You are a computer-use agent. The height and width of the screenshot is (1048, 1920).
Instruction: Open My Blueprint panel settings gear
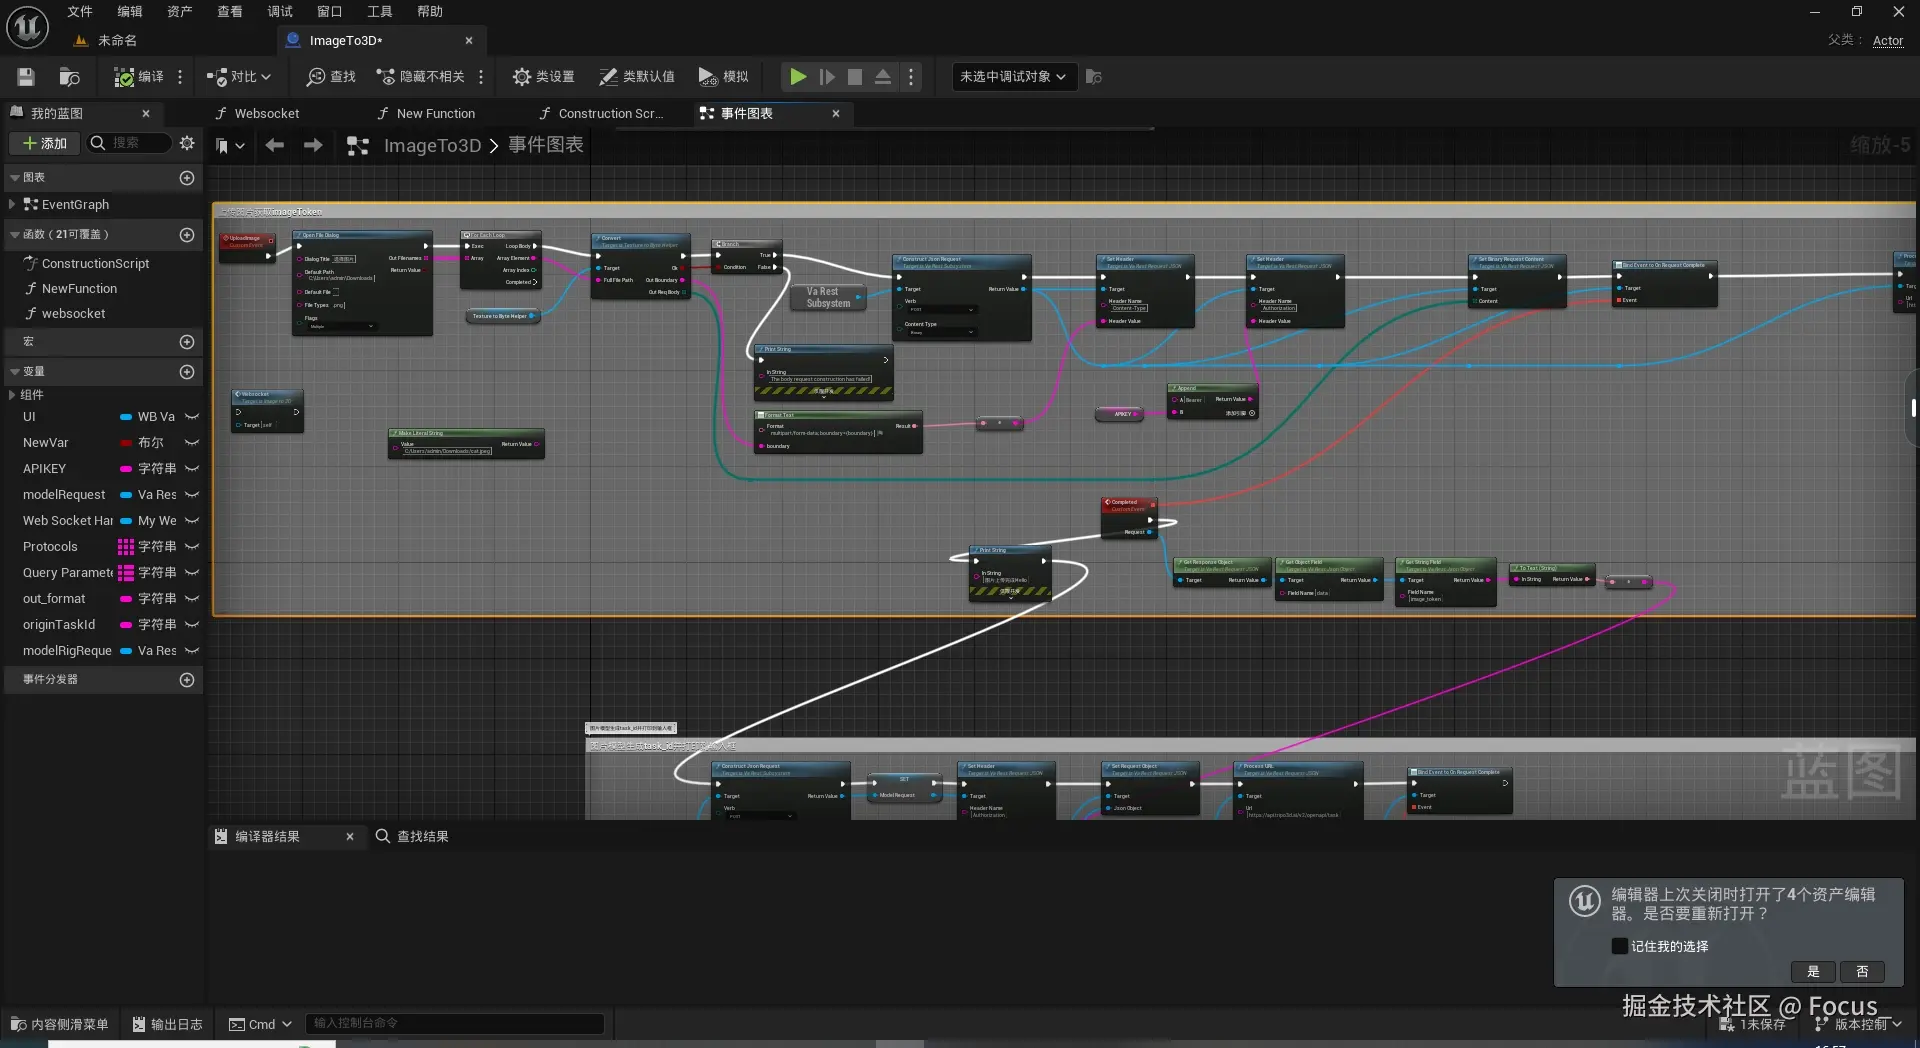click(x=187, y=143)
